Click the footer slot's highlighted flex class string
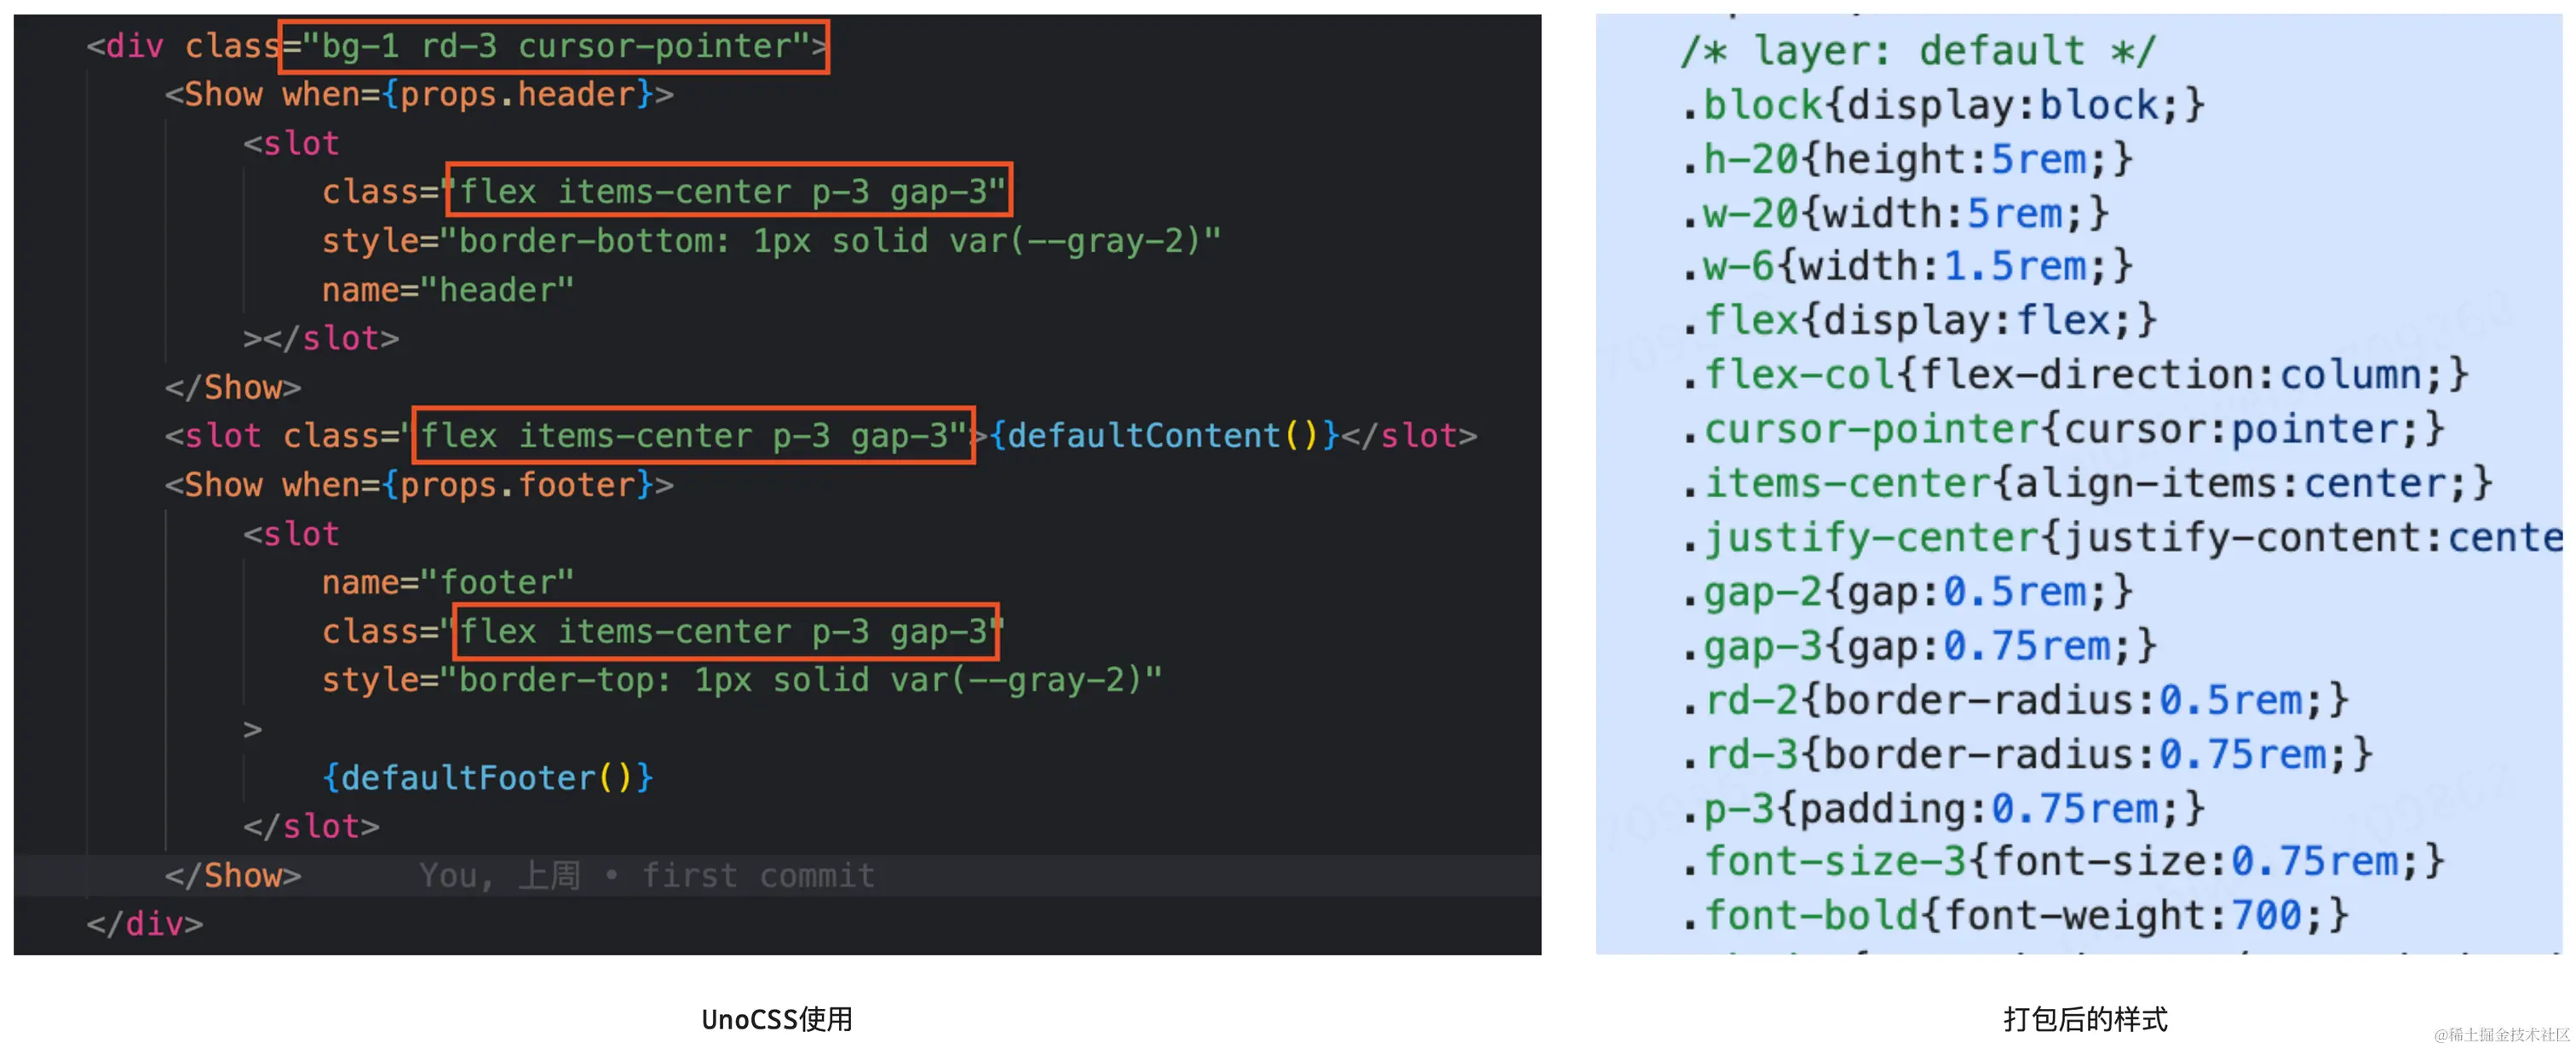Image resolution: width=2576 pixels, height=1049 pixels. point(726,631)
